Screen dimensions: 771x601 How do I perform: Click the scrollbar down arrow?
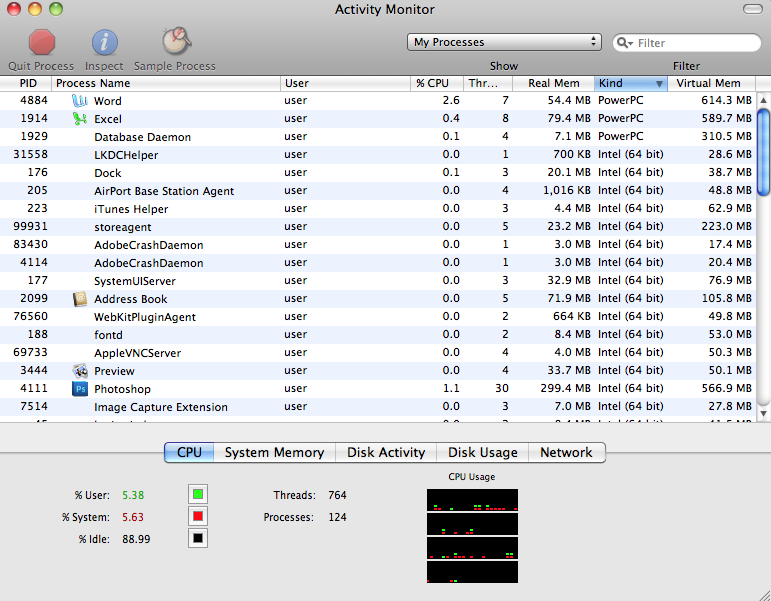[x=763, y=414]
